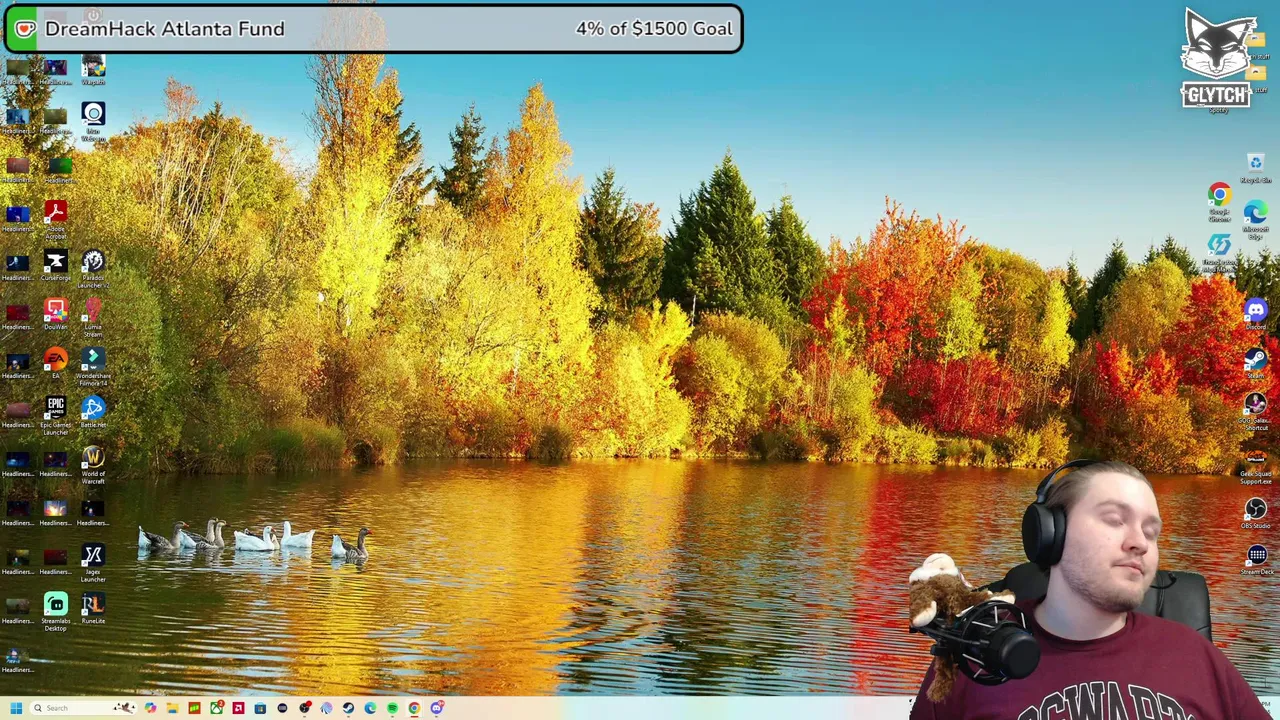Open the DouWan desktop shortcut
The width and height of the screenshot is (1280, 720).
(55, 314)
